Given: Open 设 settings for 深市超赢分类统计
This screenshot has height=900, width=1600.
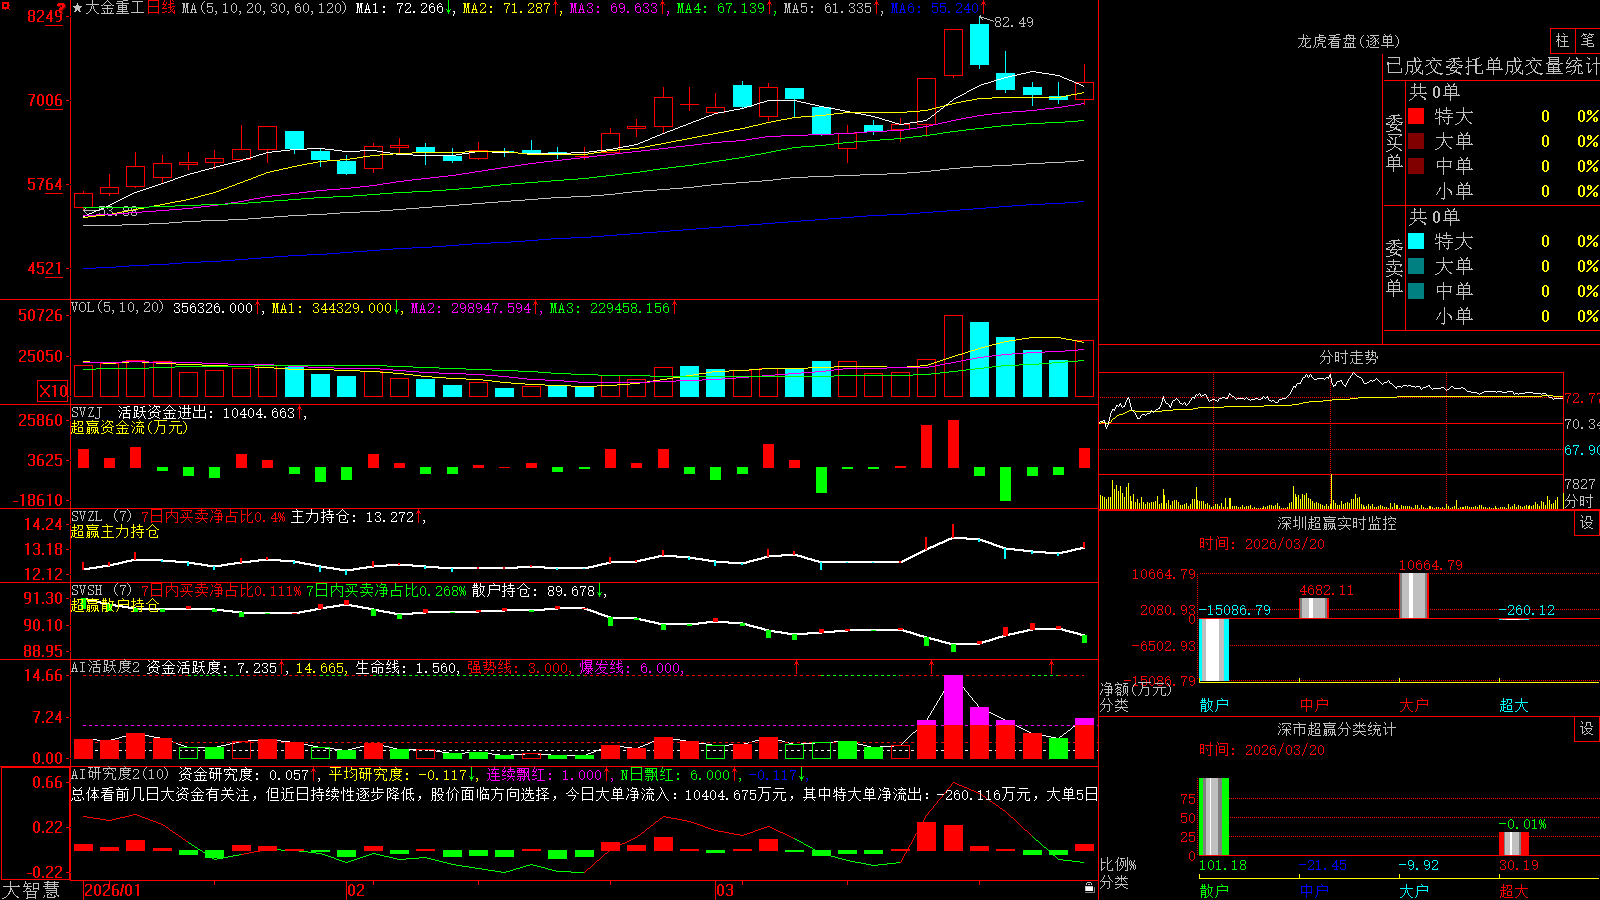Looking at the screenshot, I should point(1587,729).
